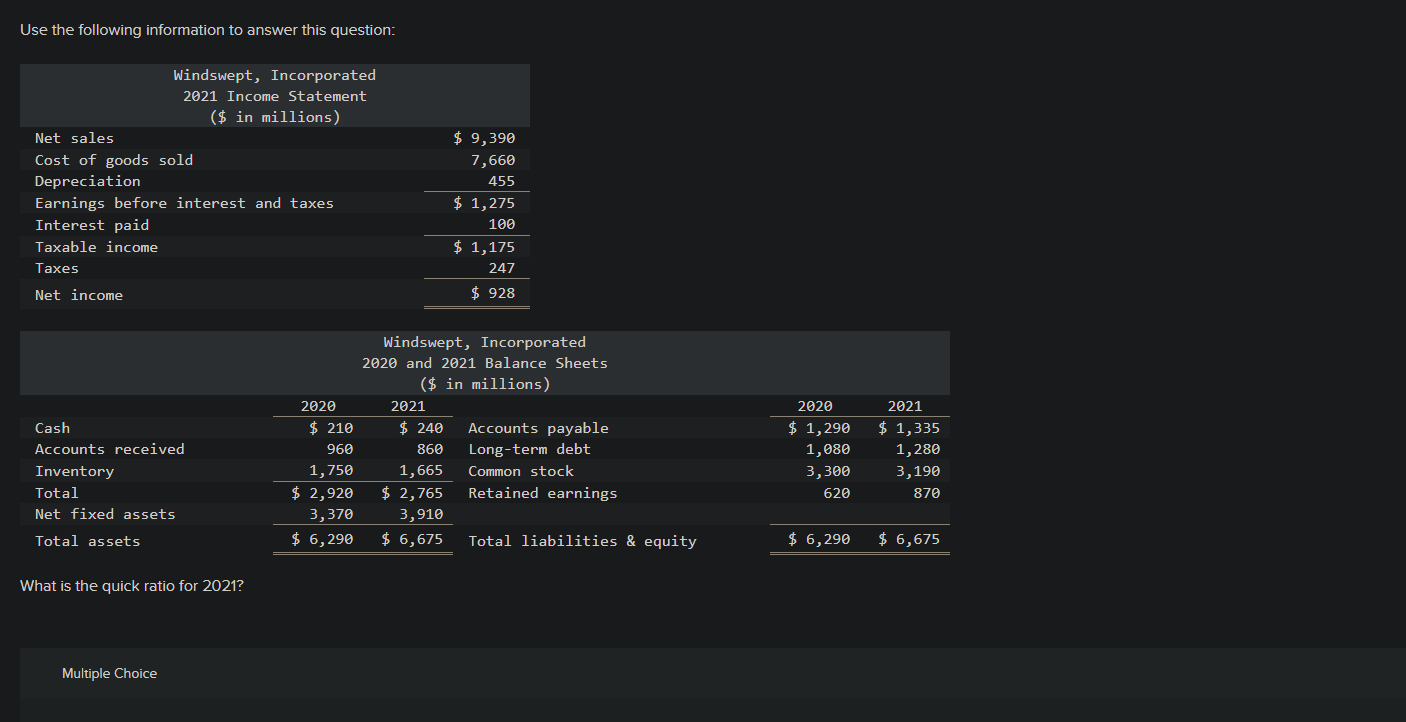
Task: Click 'Total liabilities & equity' label
Action: pos(582,541)
